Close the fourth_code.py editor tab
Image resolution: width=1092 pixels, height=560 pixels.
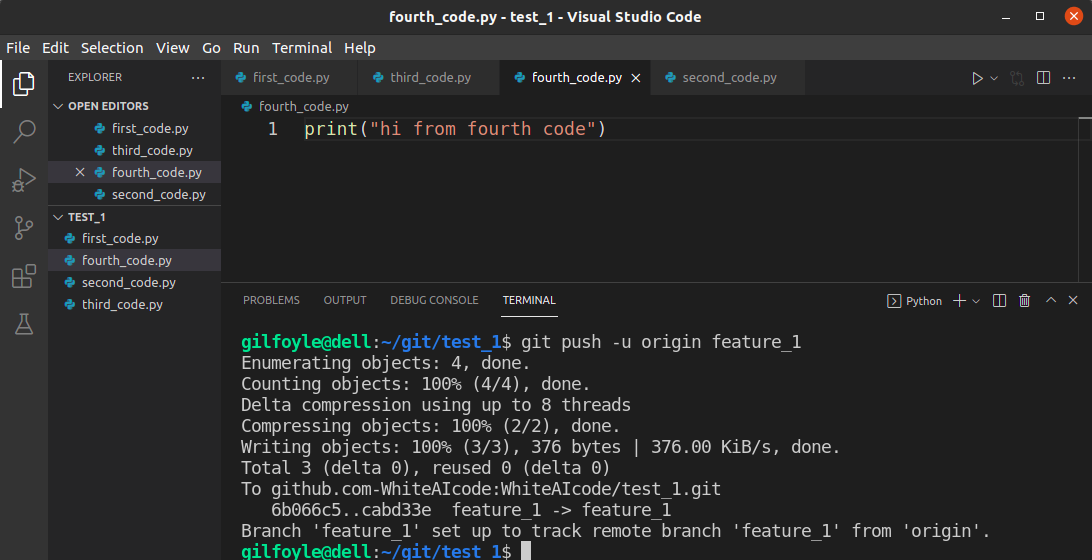(x=636, y=78)
